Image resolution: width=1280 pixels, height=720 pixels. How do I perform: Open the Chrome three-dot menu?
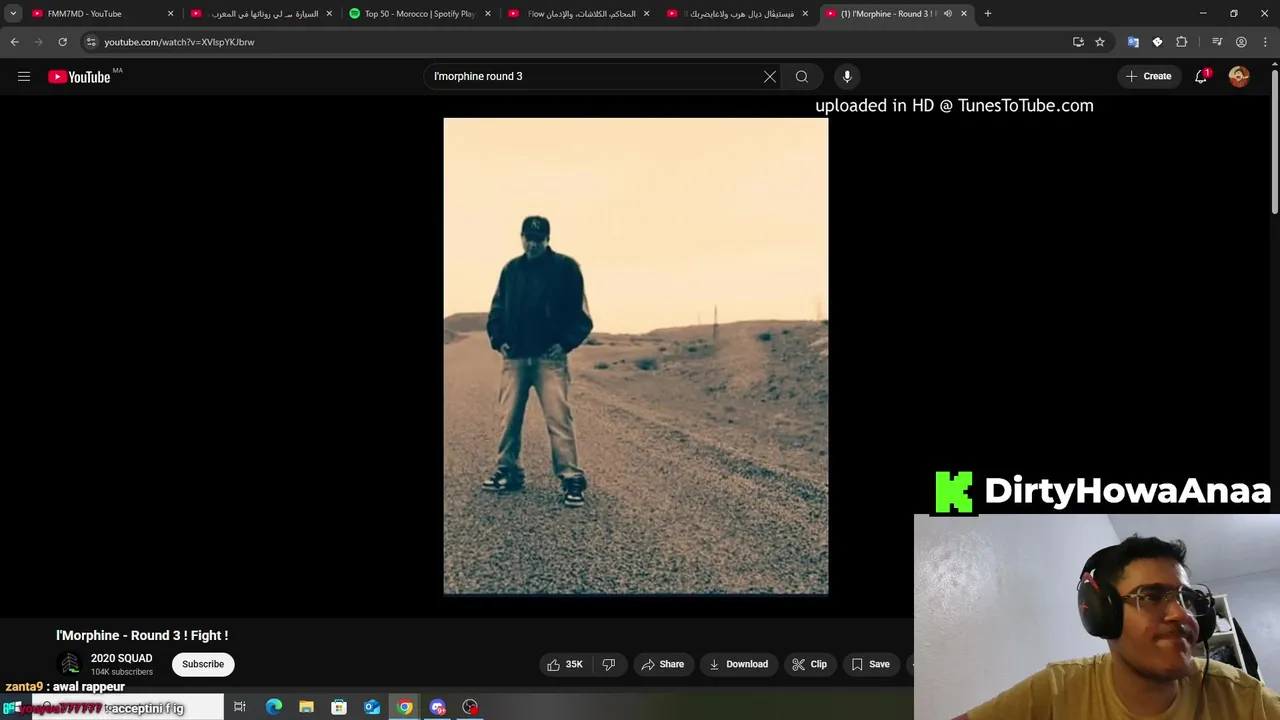[x=1265, y=42]
